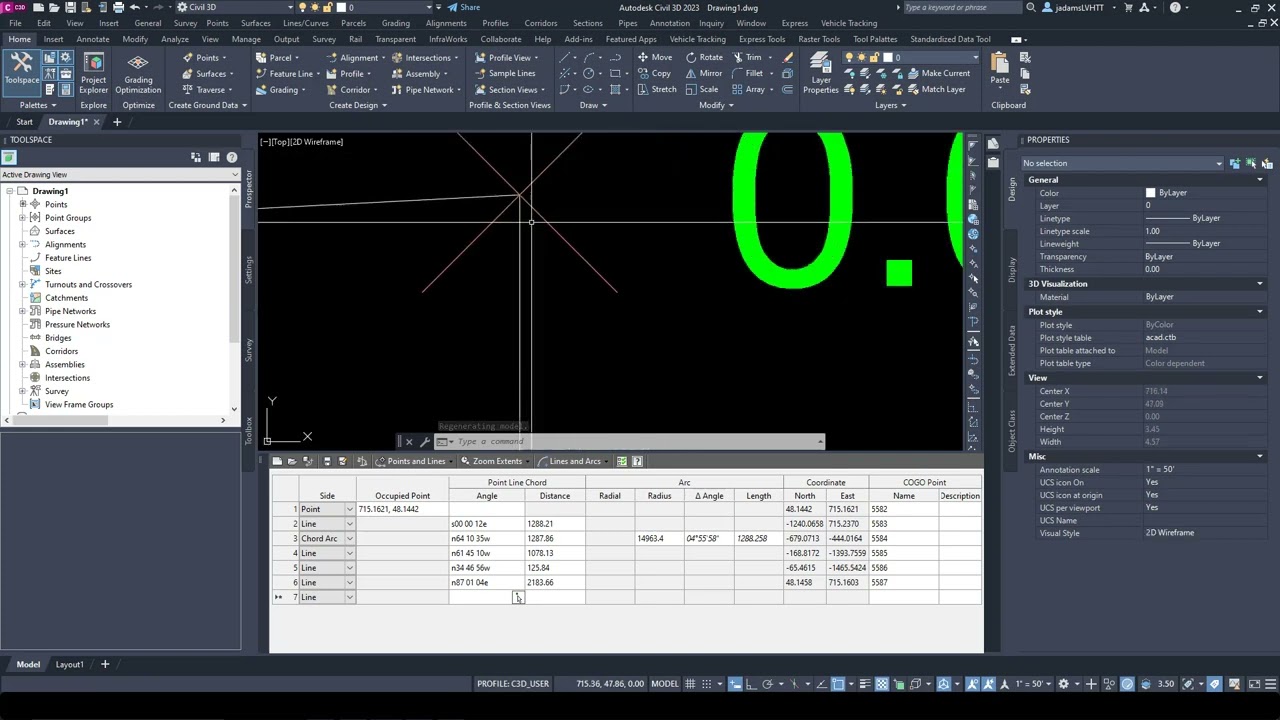1280x720 pixels.
Task: Select the Rotate tool
Action: 704,57
